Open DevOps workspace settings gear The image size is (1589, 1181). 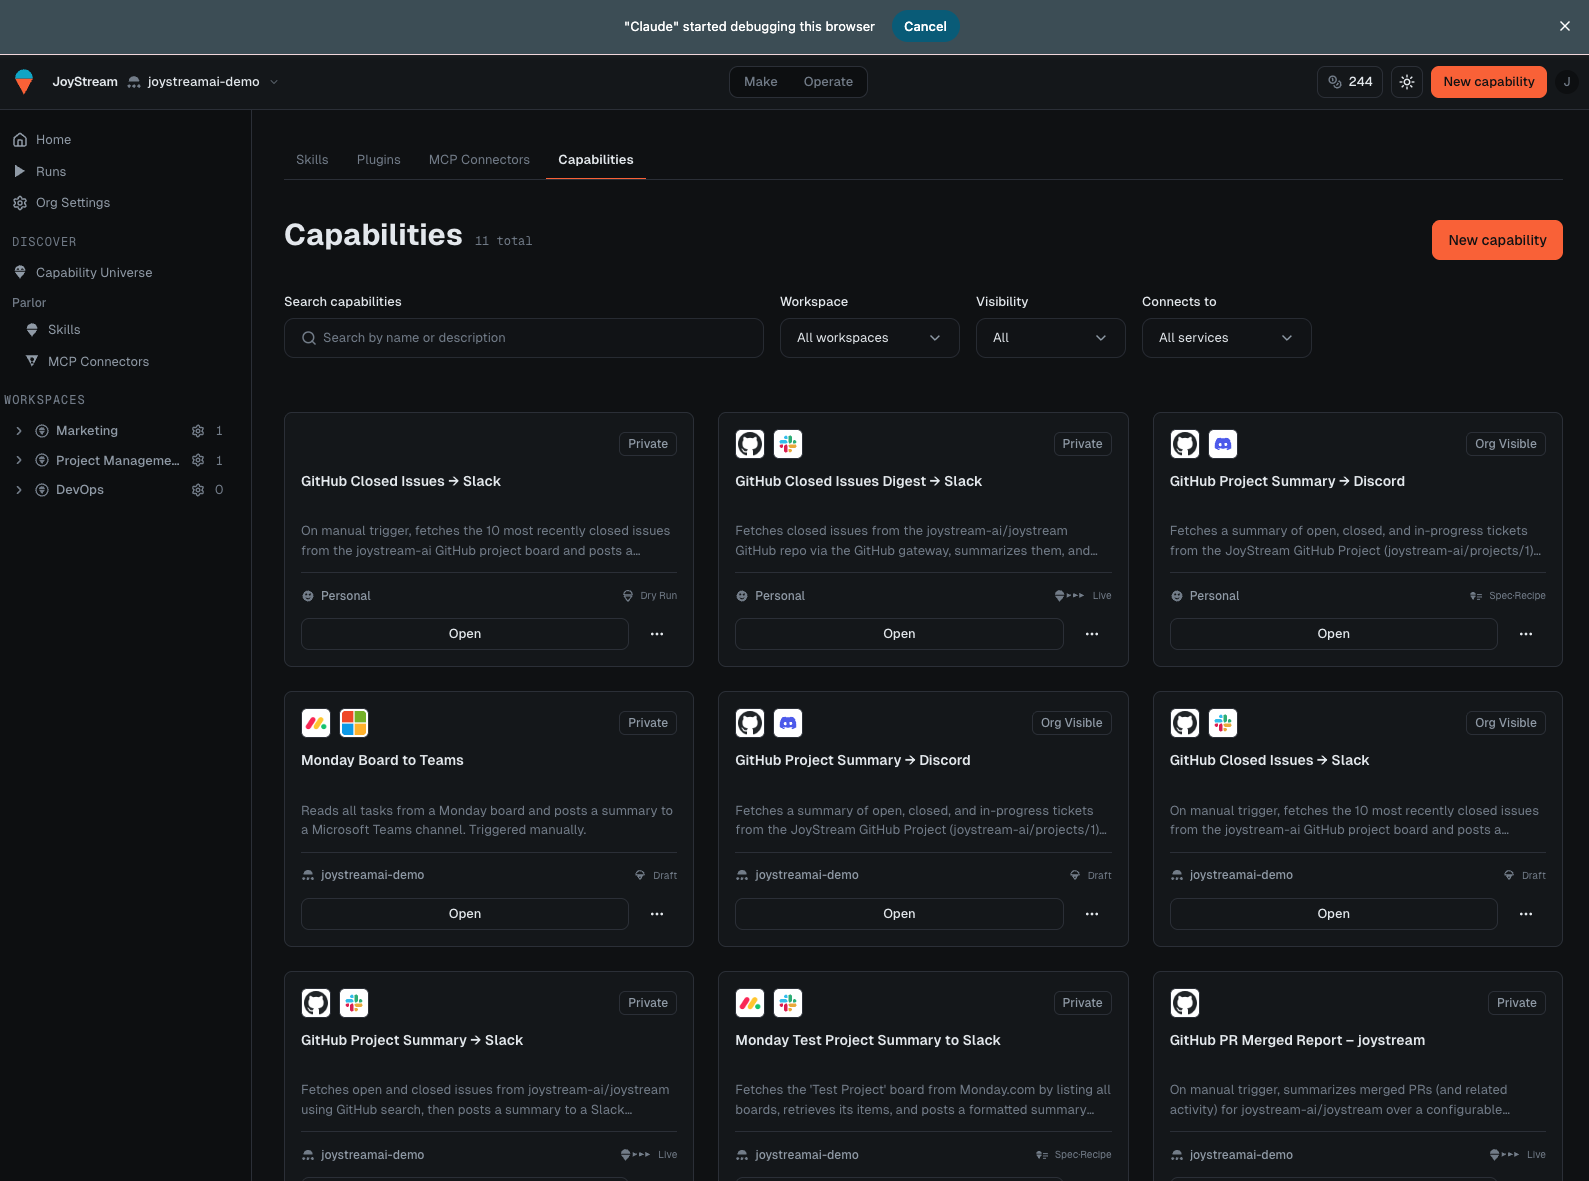point(198,490)
